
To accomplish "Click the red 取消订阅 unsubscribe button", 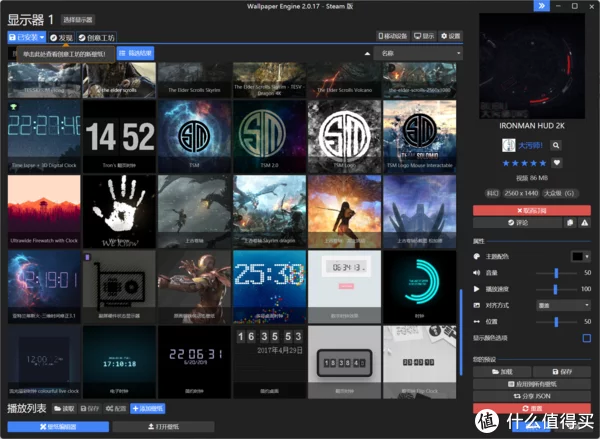I will click(532, 210).
